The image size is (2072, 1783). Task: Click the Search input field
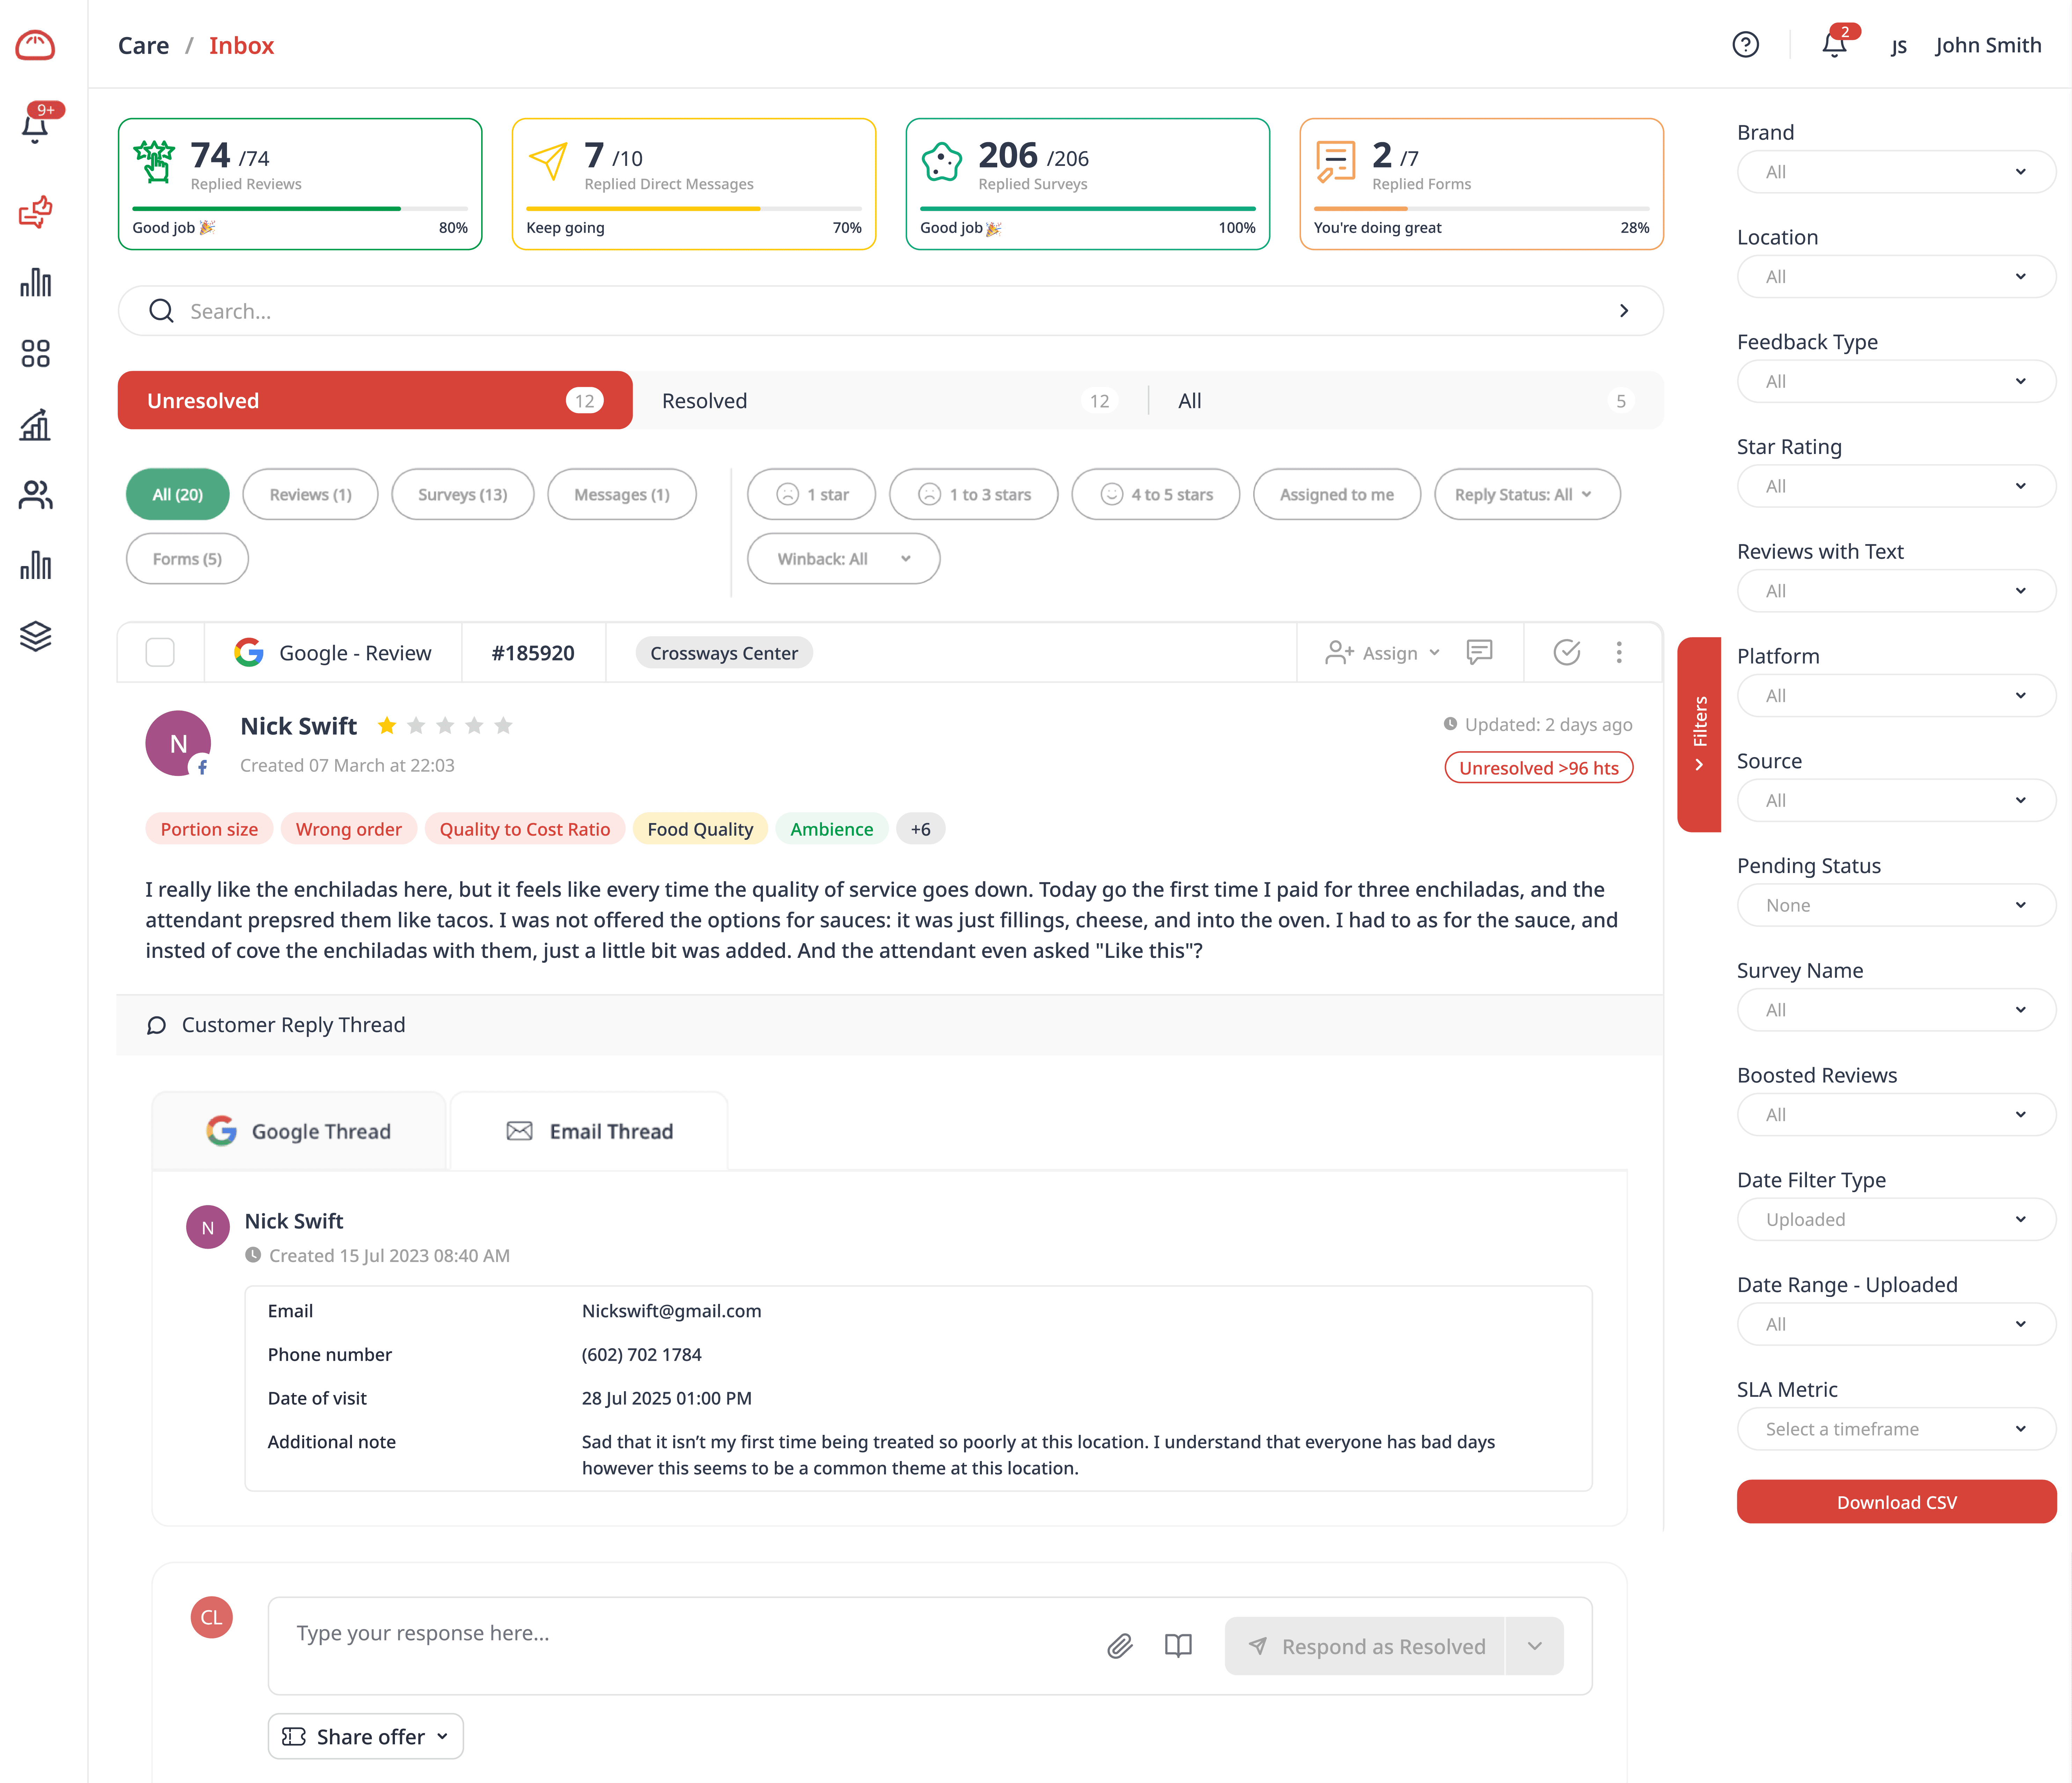click(x=890, y=311)
